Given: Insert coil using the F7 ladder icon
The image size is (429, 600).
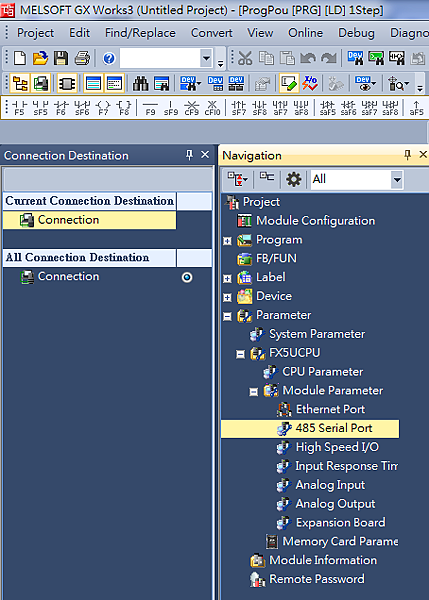Looking at the screenshot, I should tap(103, 108).
